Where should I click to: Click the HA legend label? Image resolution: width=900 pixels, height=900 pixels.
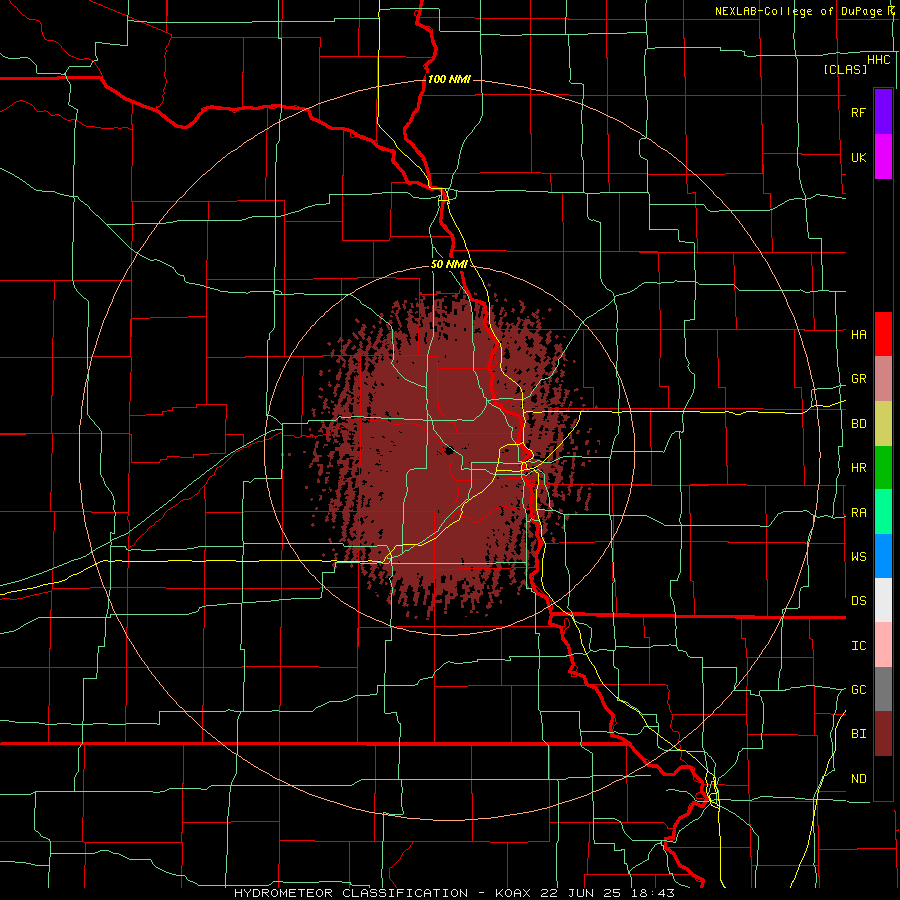pyautogui.click(x=858, y=335)
